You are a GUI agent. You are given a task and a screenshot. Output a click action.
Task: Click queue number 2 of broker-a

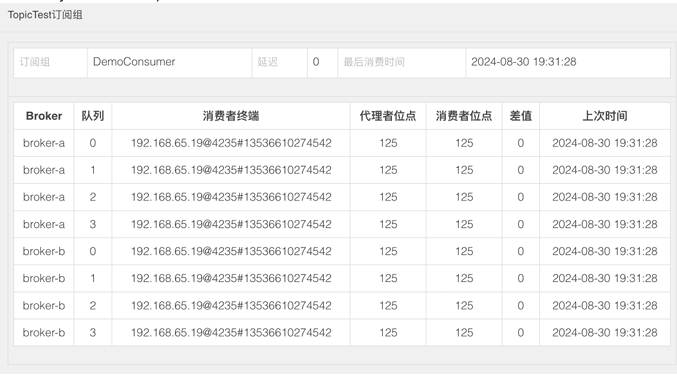(93, 197)
